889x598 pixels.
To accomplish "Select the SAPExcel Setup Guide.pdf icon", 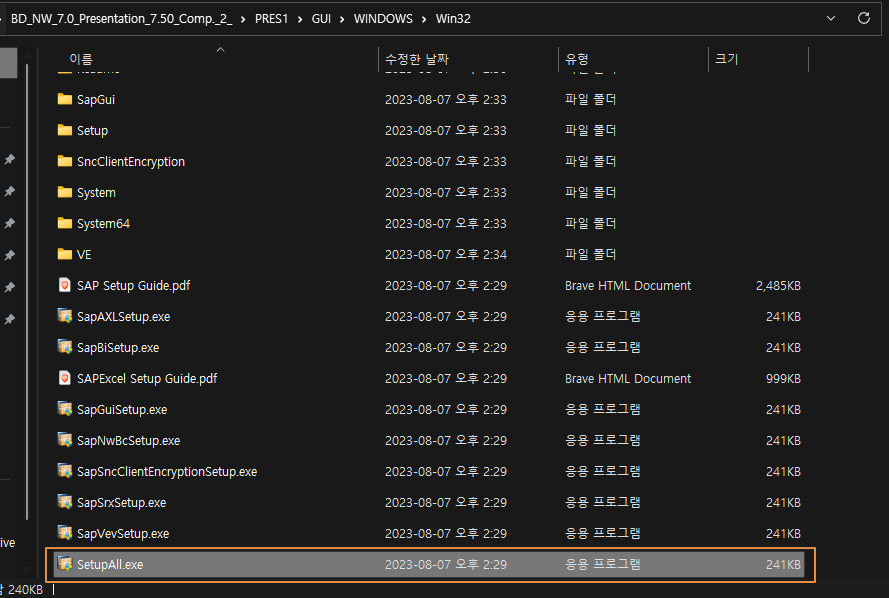I will [x=65, y=379].
